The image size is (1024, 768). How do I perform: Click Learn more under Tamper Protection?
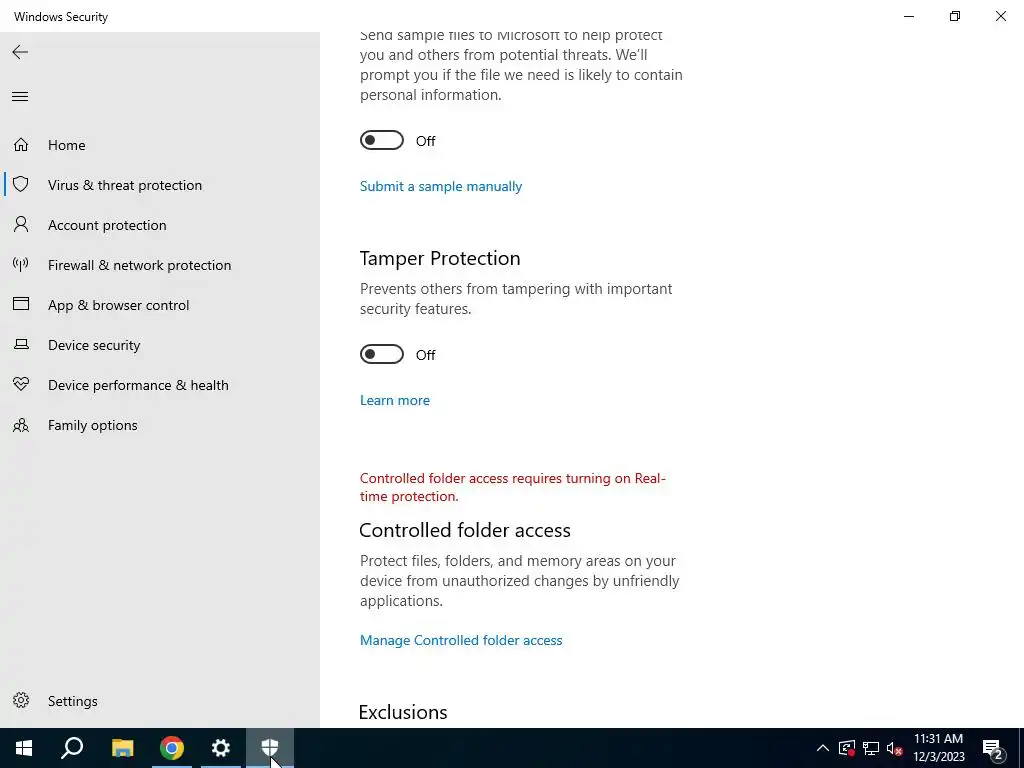394,400
